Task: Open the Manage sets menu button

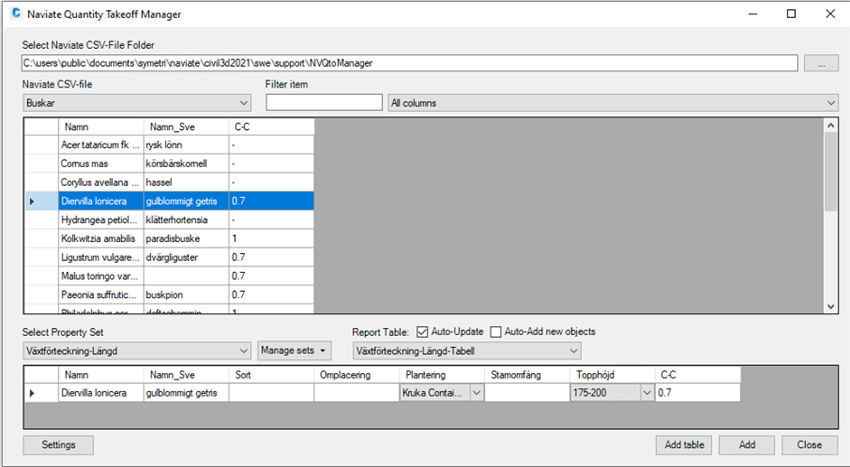Action: 294,350
